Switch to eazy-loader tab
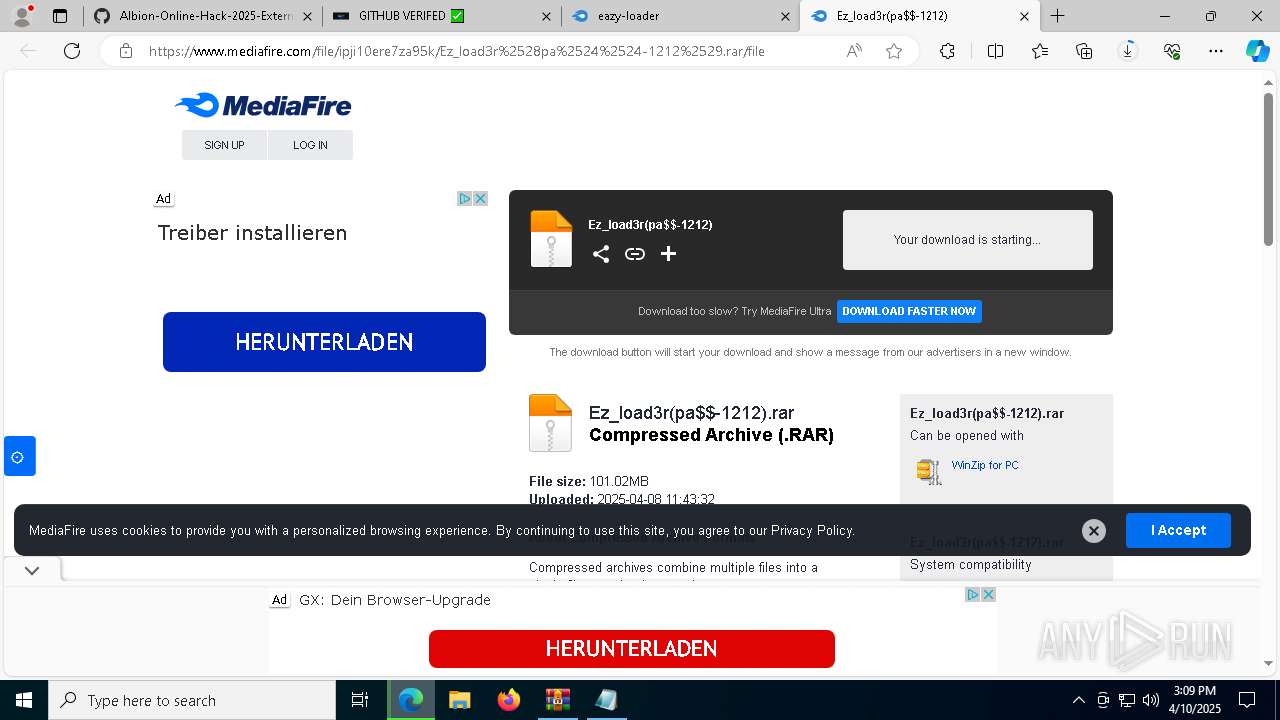The height and width of the screenshot is (720, 1280). [x=680, y=16]
